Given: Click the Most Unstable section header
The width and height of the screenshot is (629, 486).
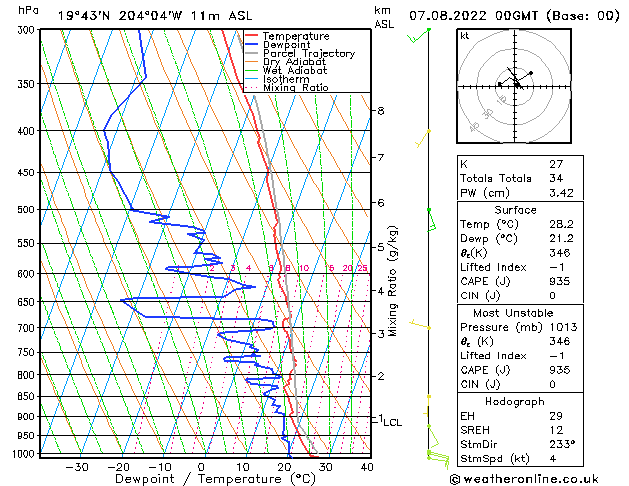Looking at the screenshot, I should coord(513,313).
